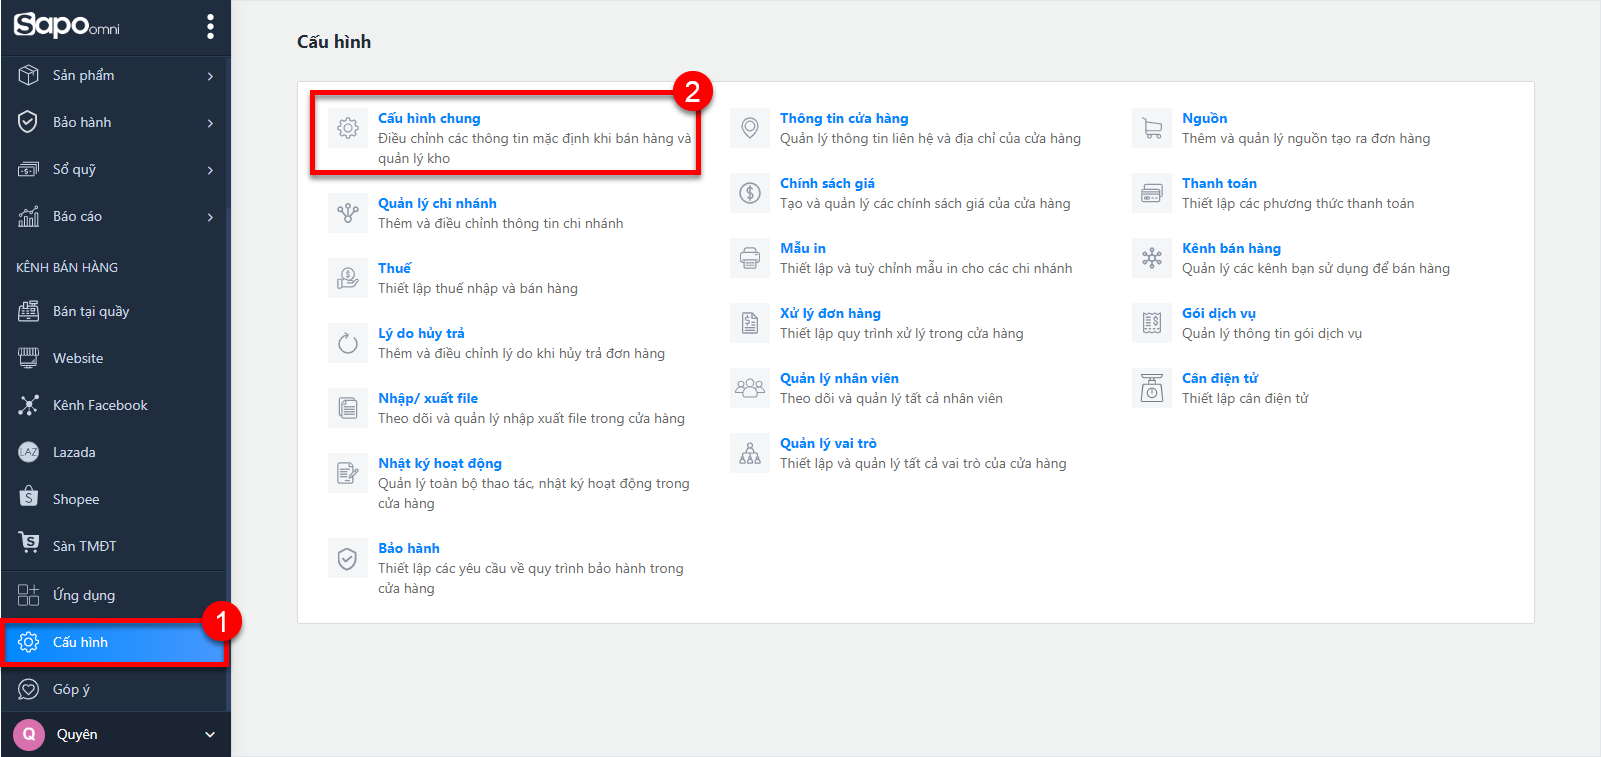
Task: Click the Cấu hình chung gear icon
Action: (348, 128)
